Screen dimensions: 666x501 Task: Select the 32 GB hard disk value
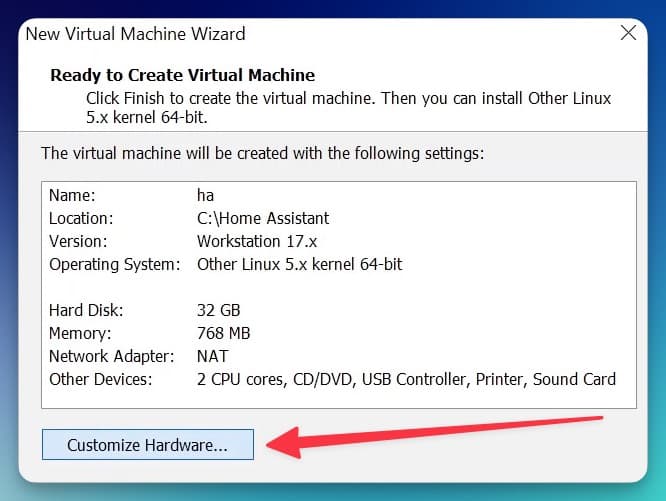(218, 310)
